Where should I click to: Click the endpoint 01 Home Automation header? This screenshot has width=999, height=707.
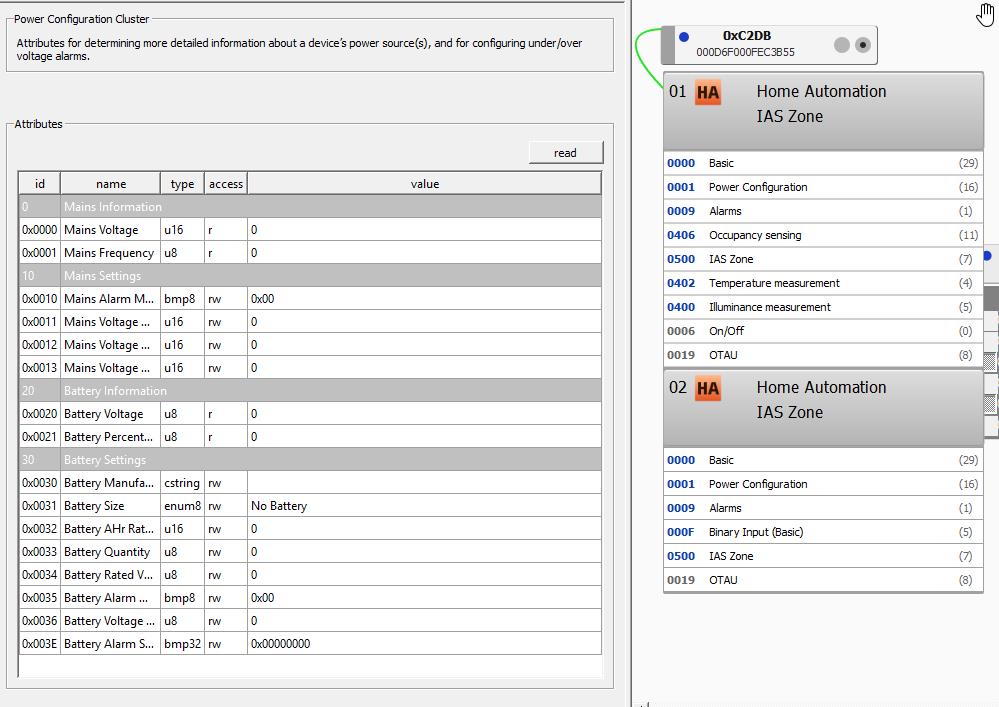click(823, 111)
